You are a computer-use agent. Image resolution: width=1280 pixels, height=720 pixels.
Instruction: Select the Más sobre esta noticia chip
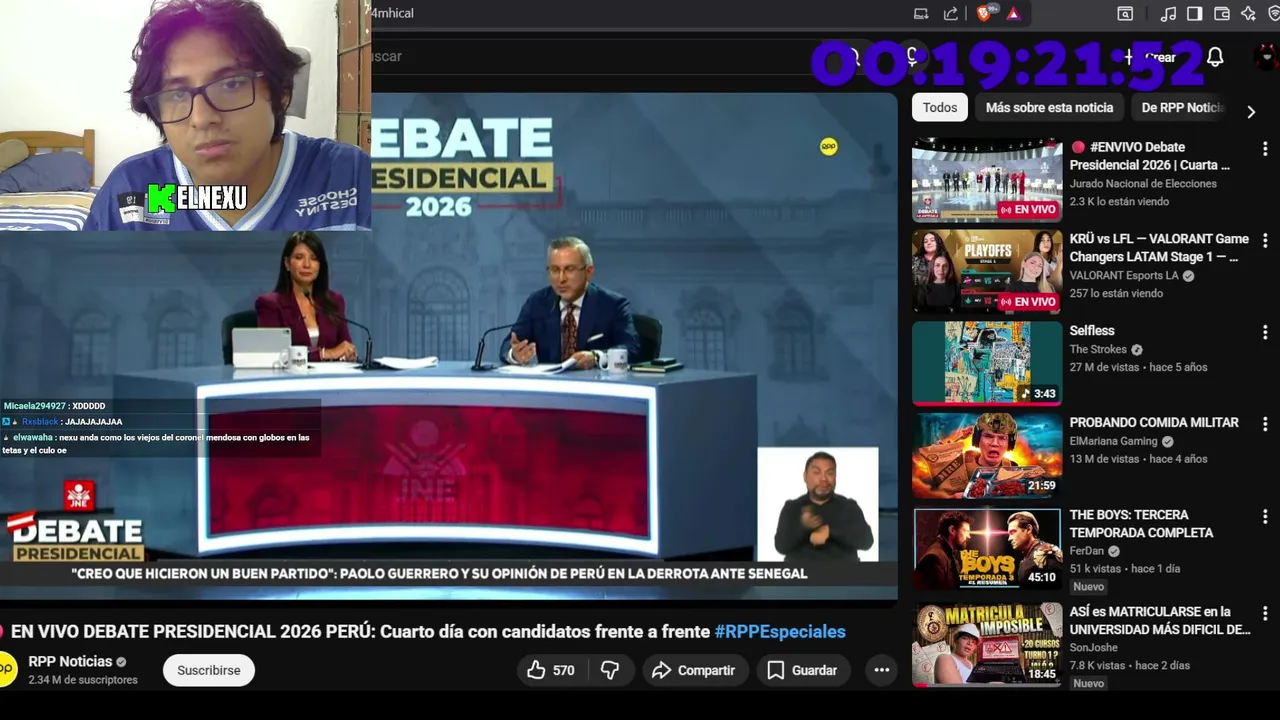[x=1049, y=107]
